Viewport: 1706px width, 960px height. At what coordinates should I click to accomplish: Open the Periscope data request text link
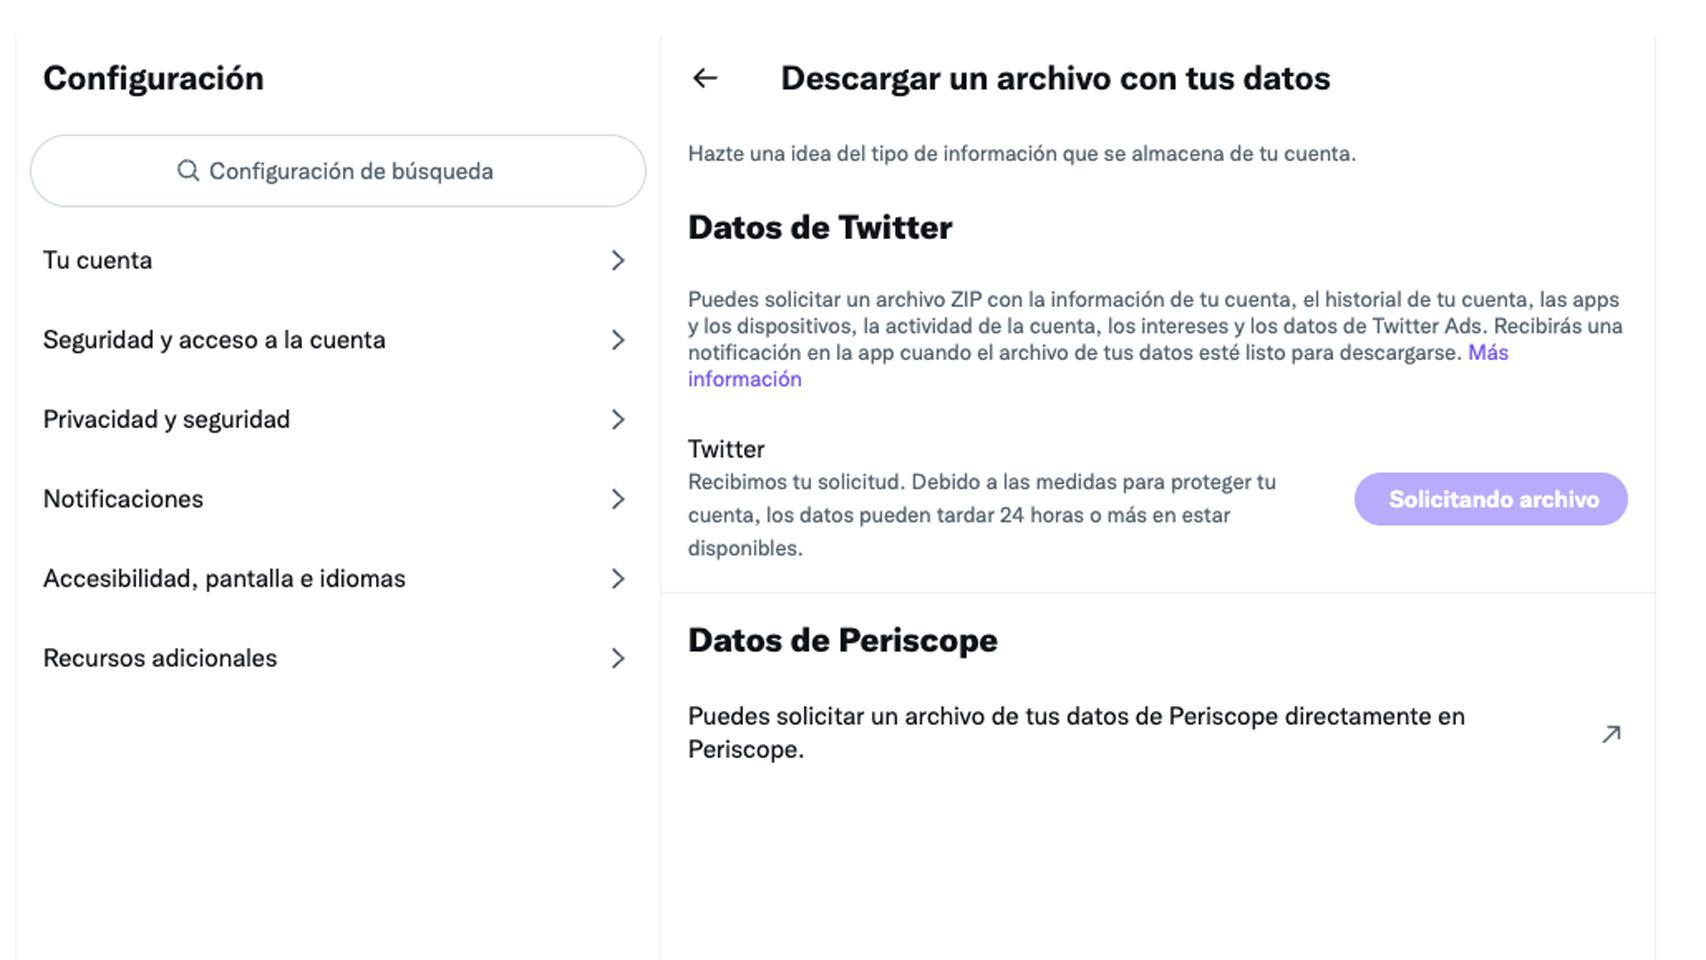point(1076,733)
